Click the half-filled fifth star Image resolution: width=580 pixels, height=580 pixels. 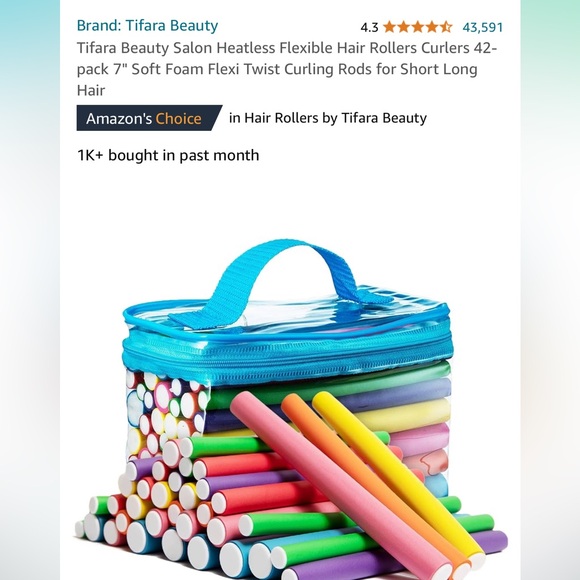tap(446, 27)
